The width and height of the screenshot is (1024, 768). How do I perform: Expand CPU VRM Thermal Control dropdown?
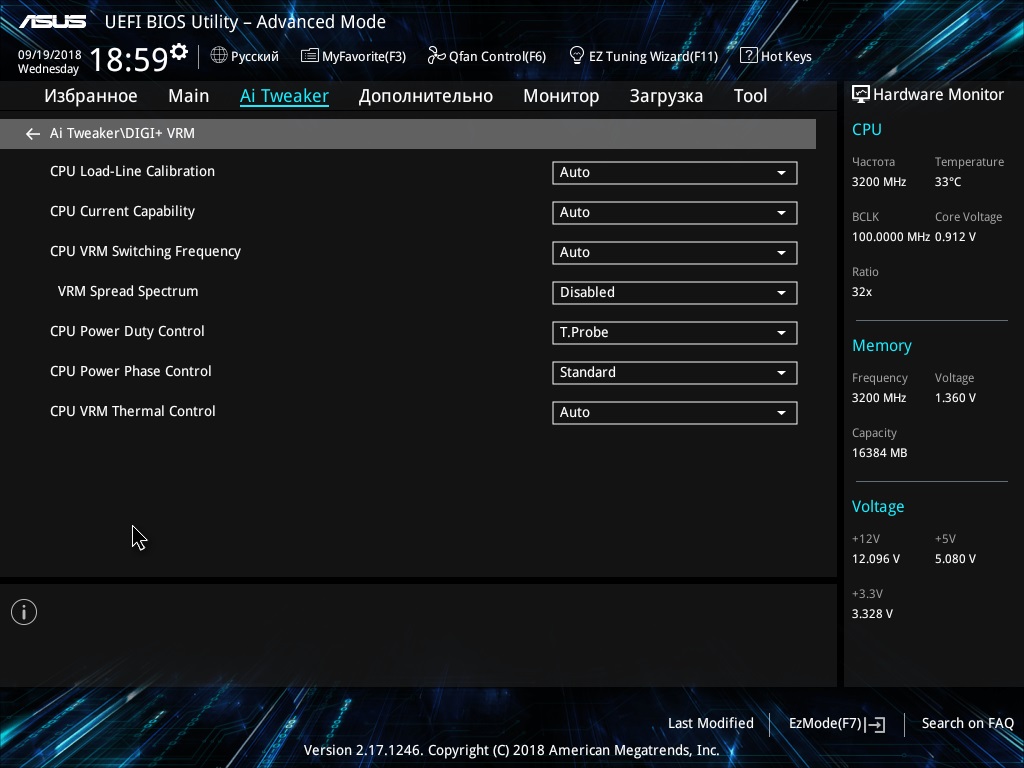pos(675,413)
